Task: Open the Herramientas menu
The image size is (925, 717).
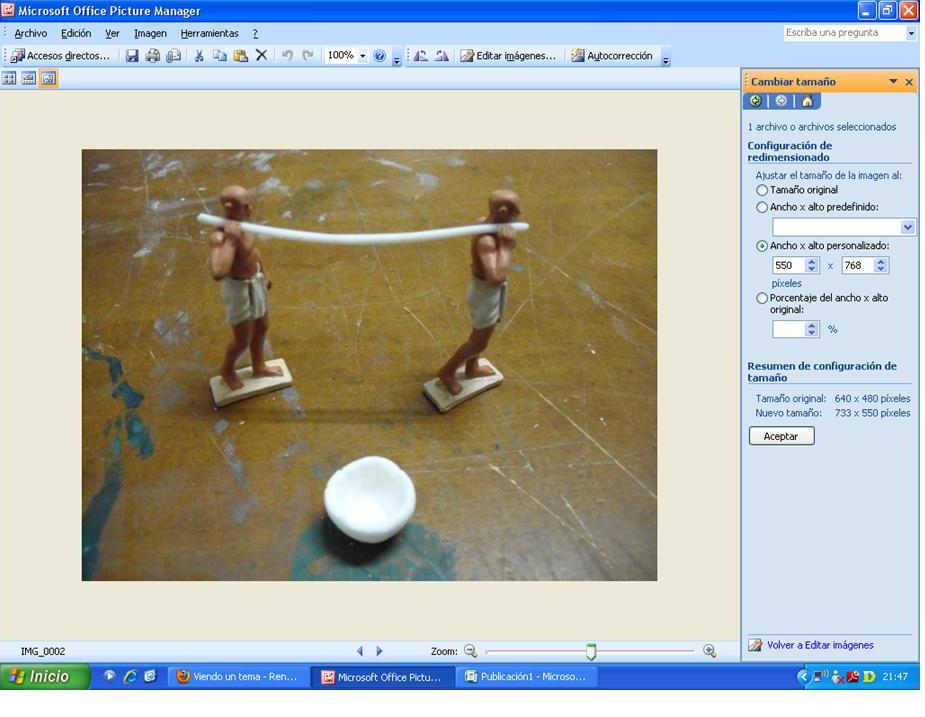Action: (209, 33)
